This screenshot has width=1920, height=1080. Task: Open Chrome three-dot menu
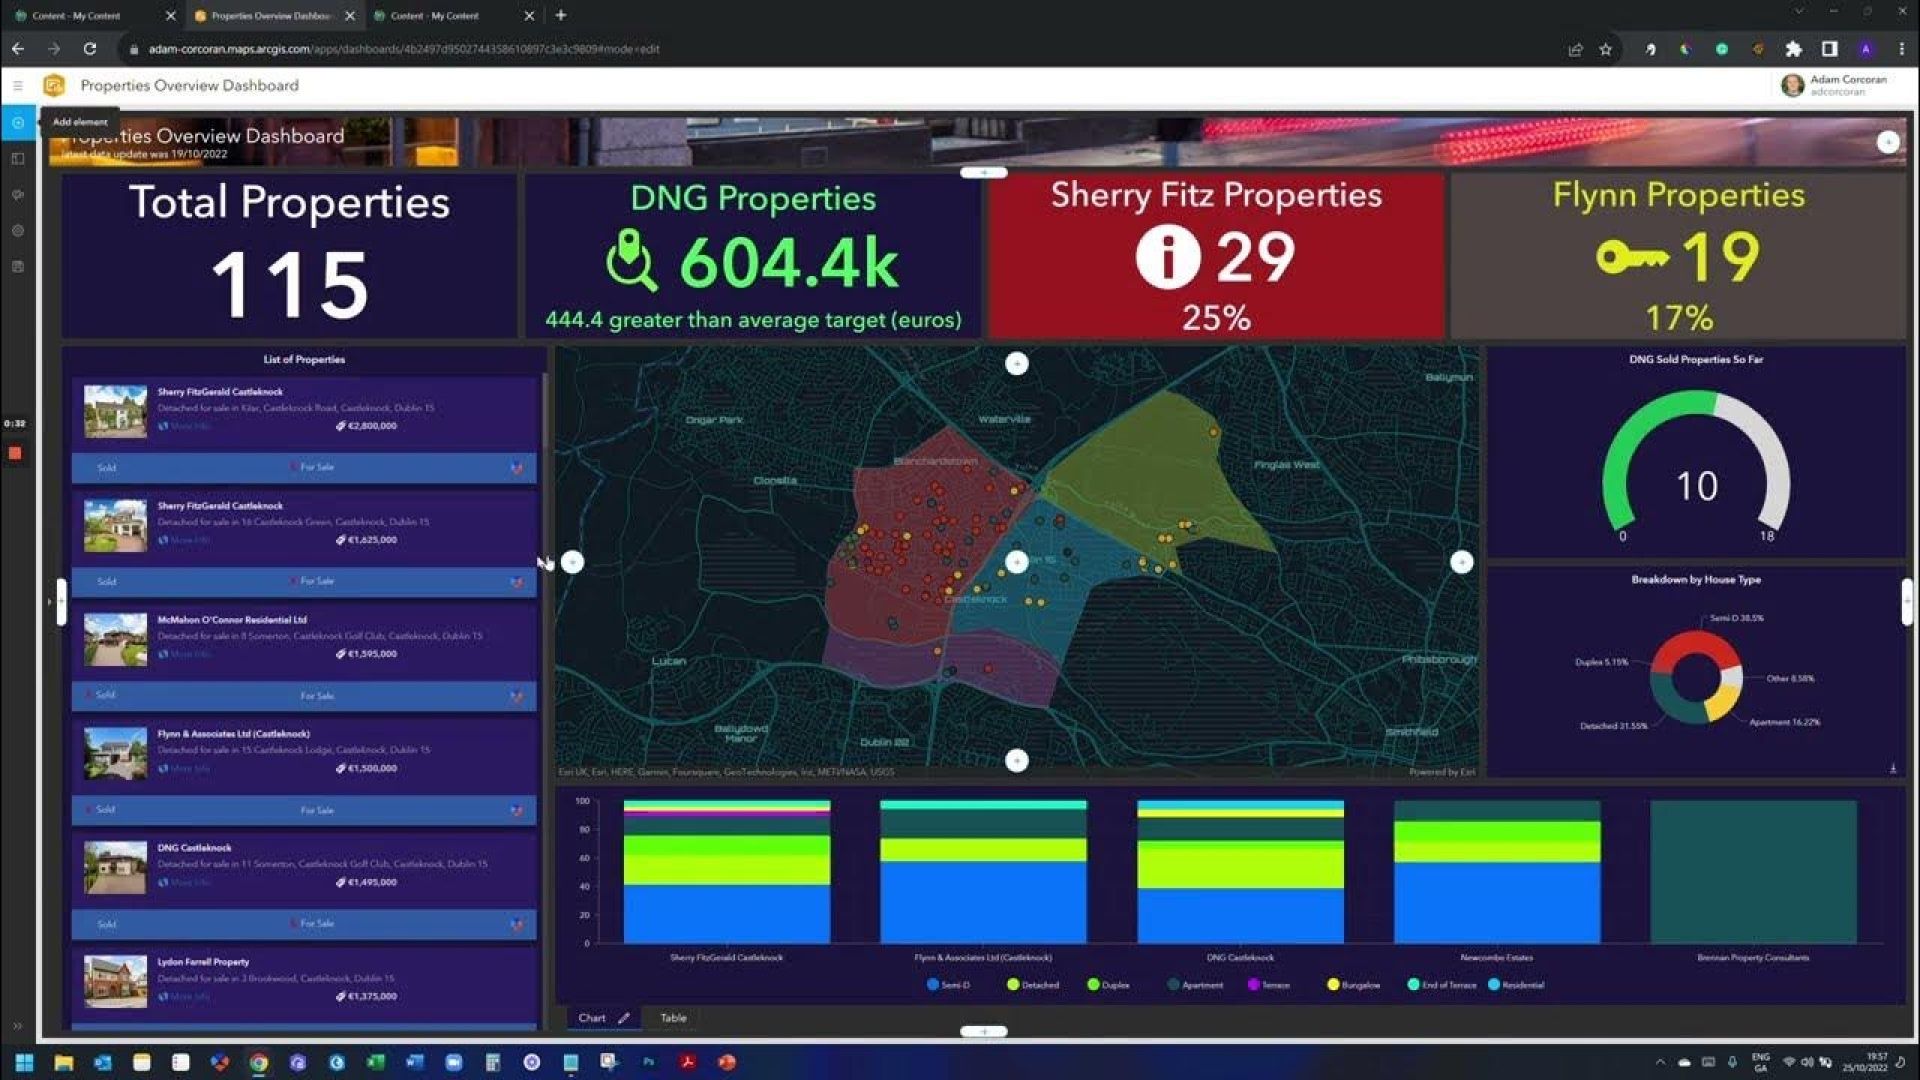pyautogui.click(x=1902, y=49)
